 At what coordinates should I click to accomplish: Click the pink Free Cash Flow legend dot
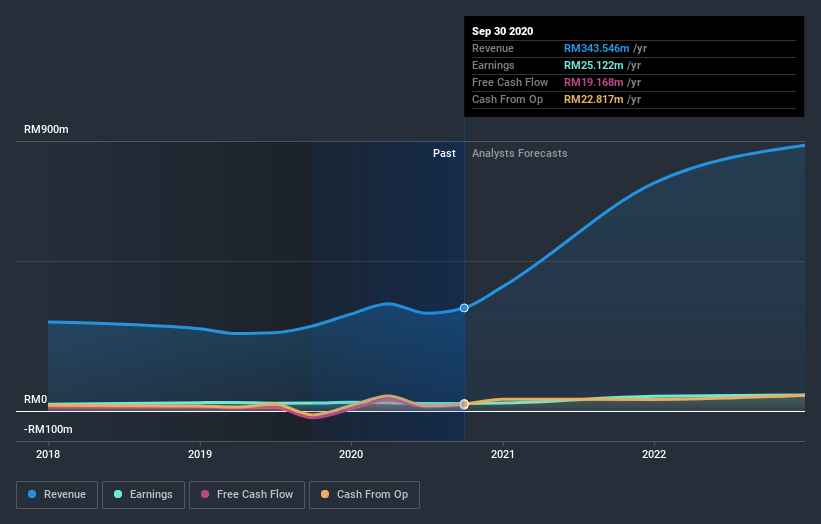pos(205,494)
